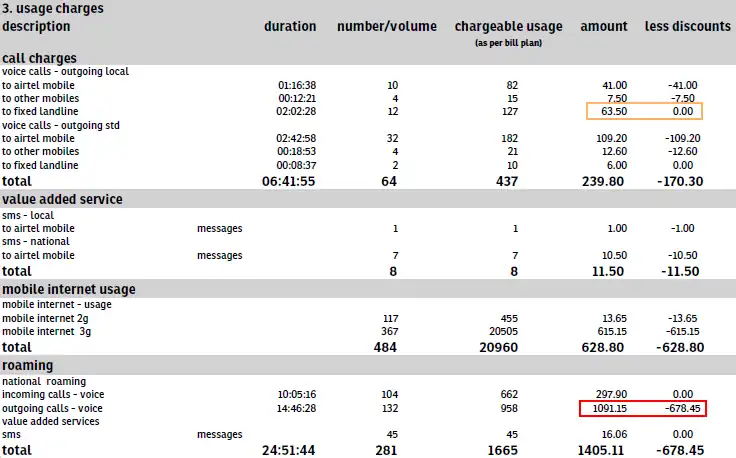This screenshot has height=458, width=736.
Task: Select the "value added service" section header
Action: point(62,199)
